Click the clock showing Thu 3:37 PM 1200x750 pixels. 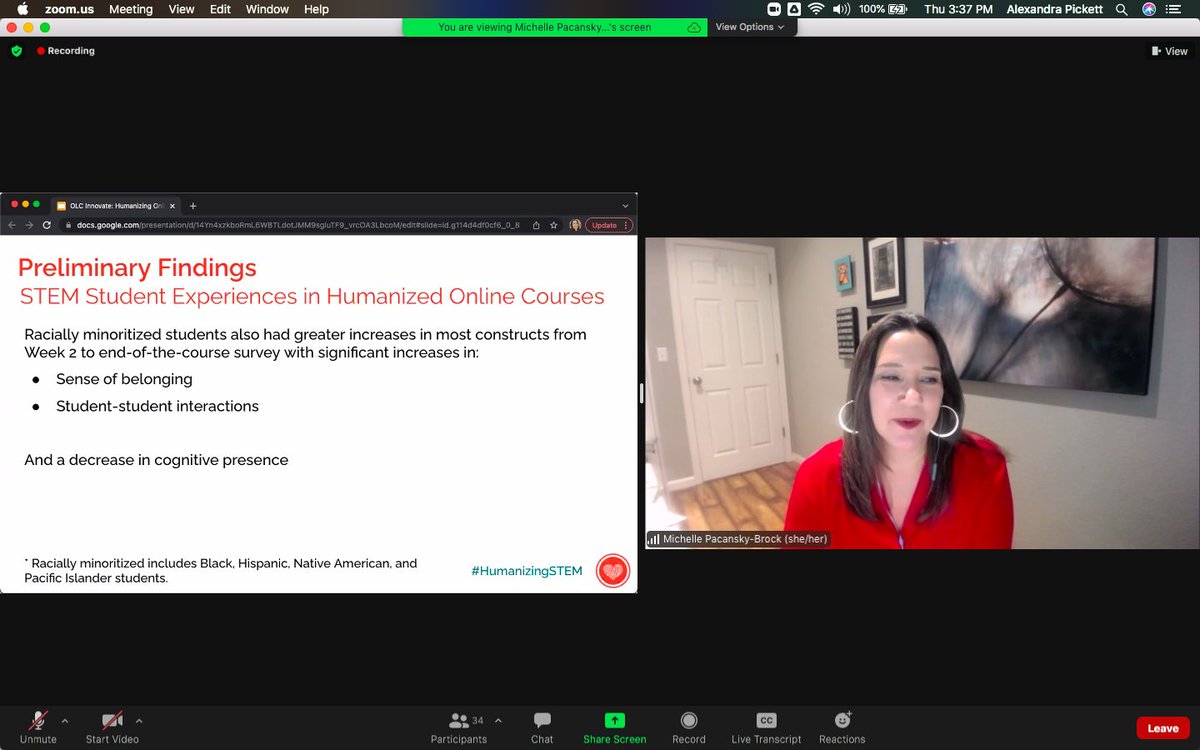(959, 9)
